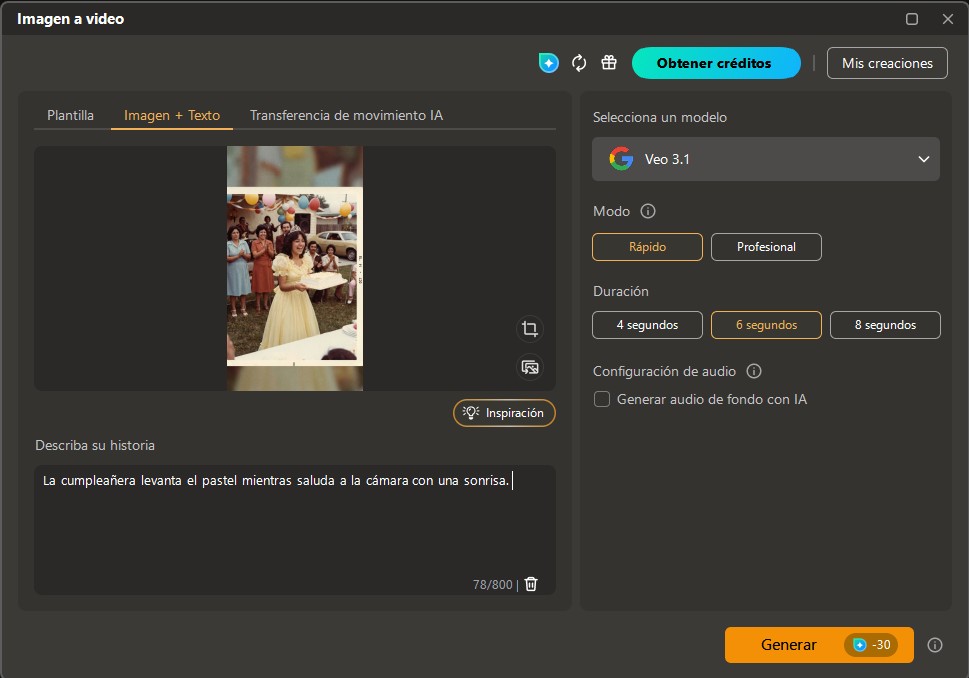969x678 pixels.
Task: View info about Configuración de audio
Action: (x=755, y=371)
